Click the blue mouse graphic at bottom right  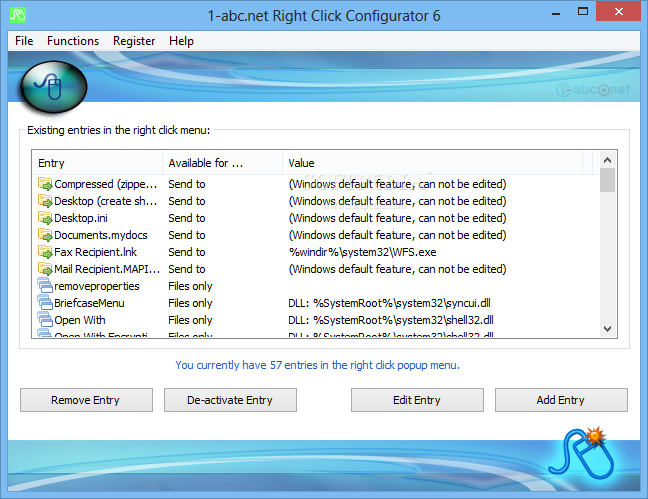click(583, 454)
